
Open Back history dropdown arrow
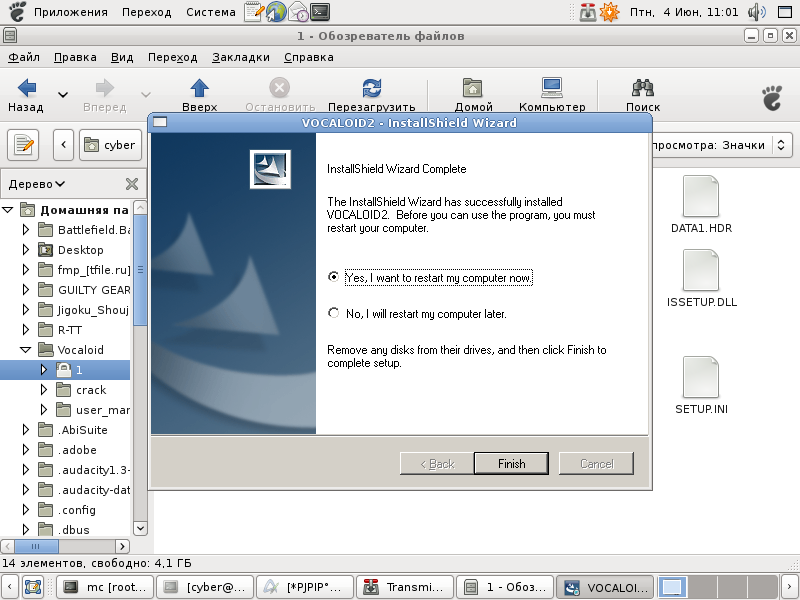point(63,95)
